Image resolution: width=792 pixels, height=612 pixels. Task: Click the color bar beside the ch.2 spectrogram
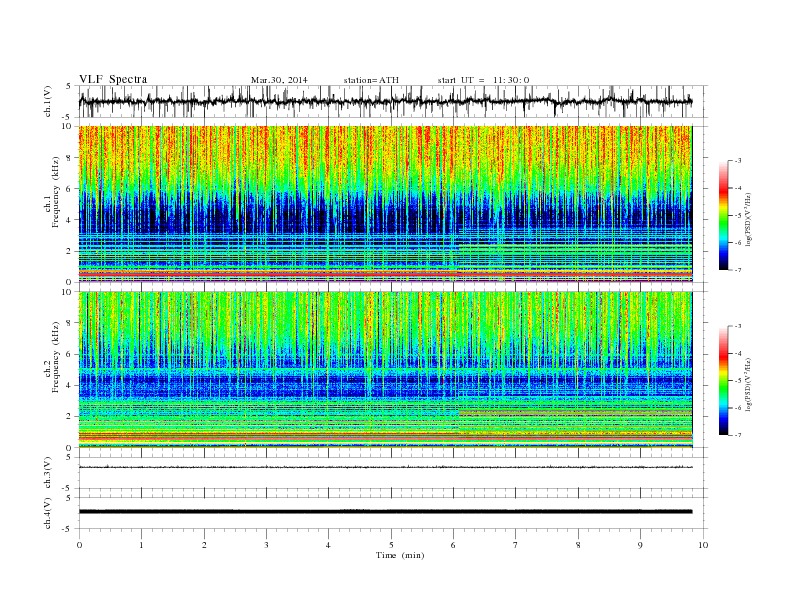(724, 380)
